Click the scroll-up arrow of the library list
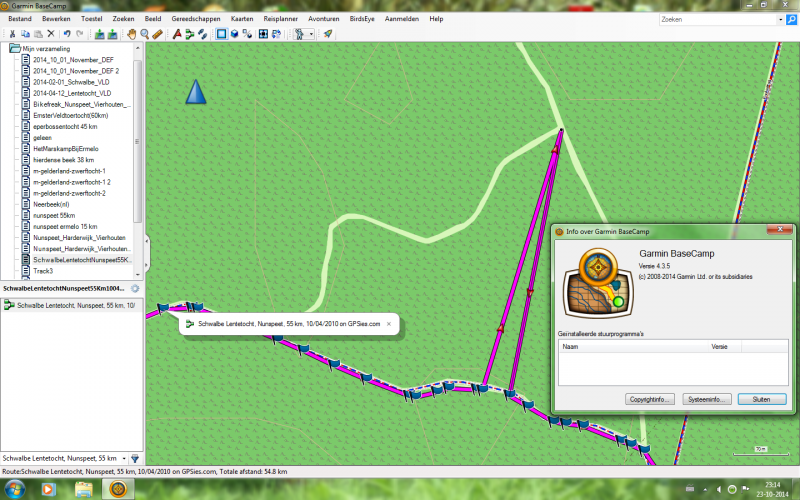The image size is (800, 500). [x=137, y=47]
